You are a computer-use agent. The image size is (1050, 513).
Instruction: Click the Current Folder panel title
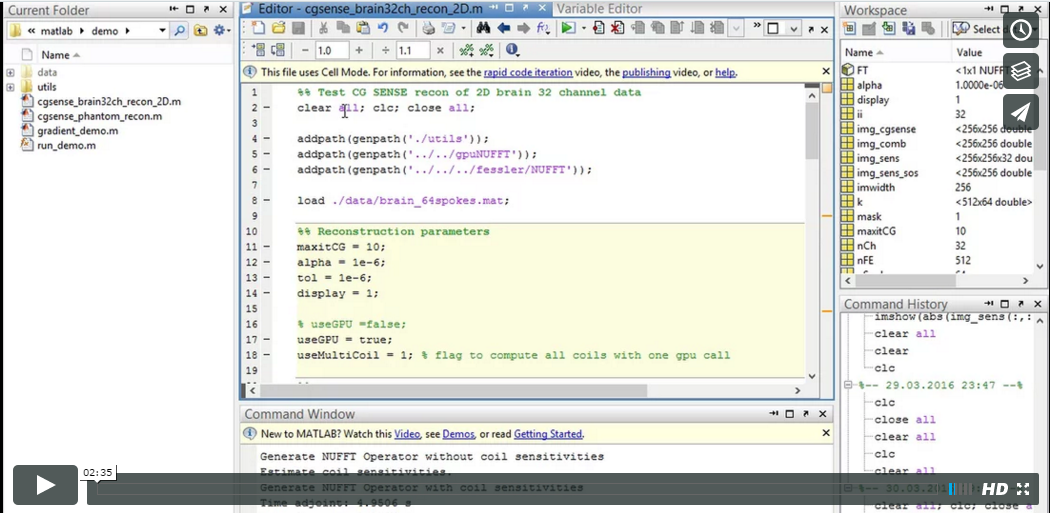(48, 10)
